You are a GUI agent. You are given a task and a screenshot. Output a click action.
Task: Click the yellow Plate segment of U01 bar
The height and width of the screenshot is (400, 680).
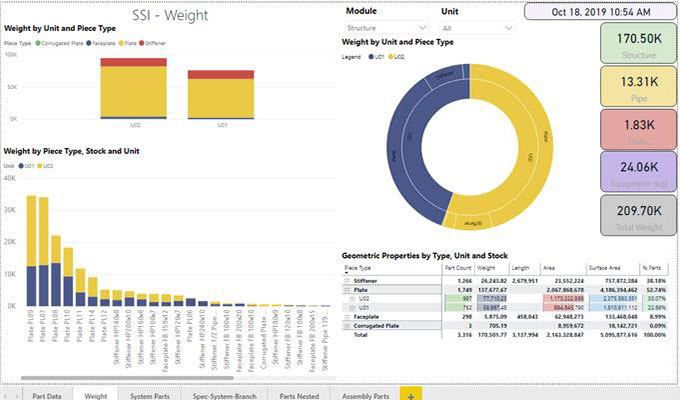(x=221, y=98)
